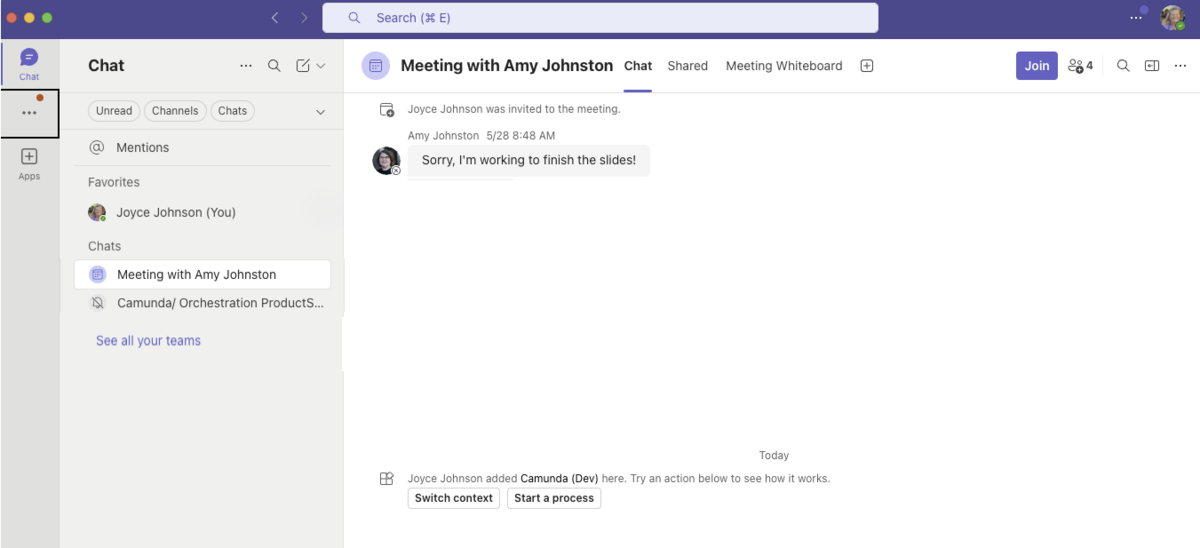1200x548 pixels.
Task: Click Amy Johnston's avatar
Action: click(x=386, y=160)
